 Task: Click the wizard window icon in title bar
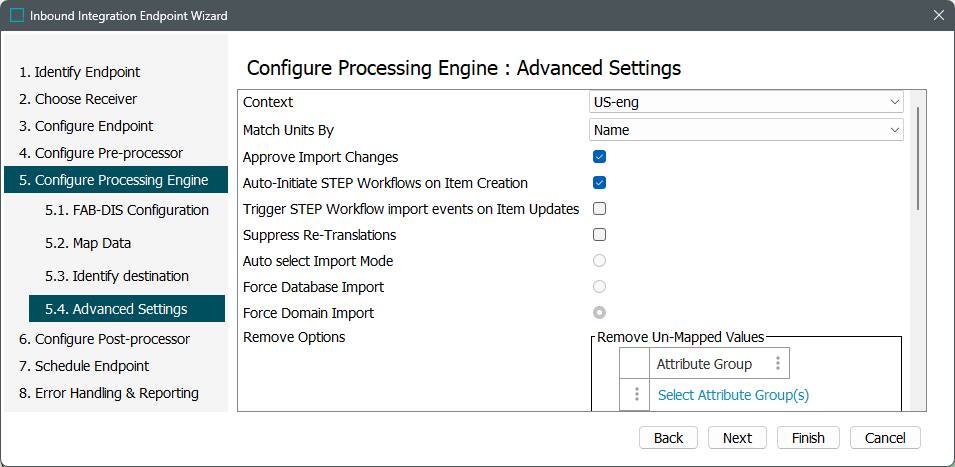tap(16, 16)
